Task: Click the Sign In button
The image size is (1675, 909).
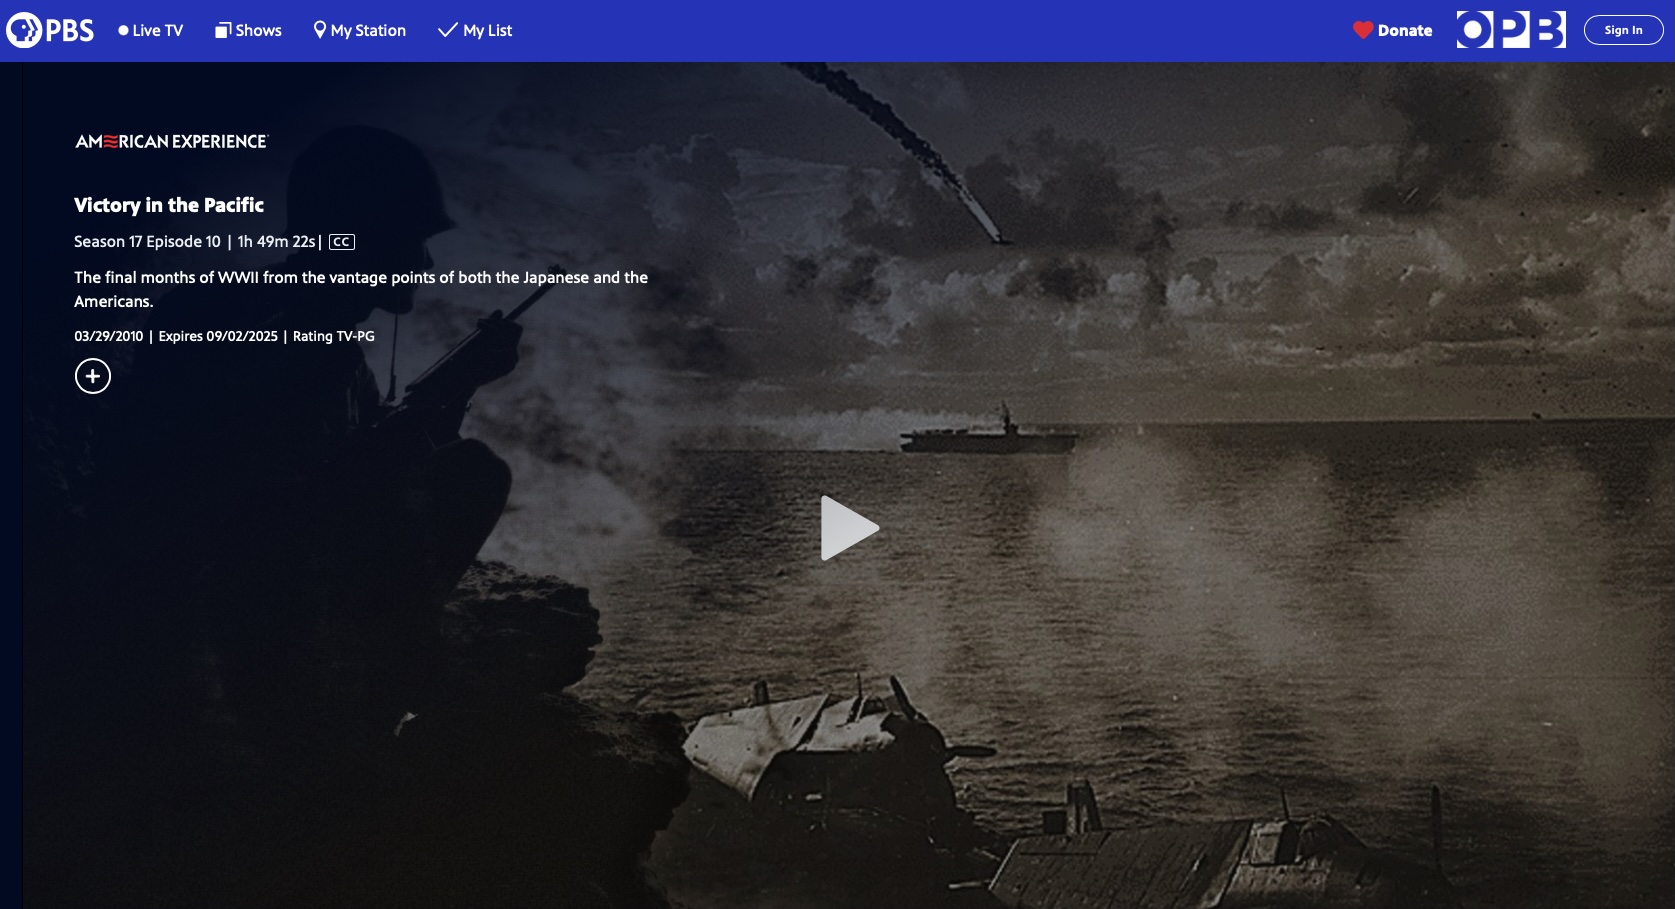Action: (x=1623, y=30)
